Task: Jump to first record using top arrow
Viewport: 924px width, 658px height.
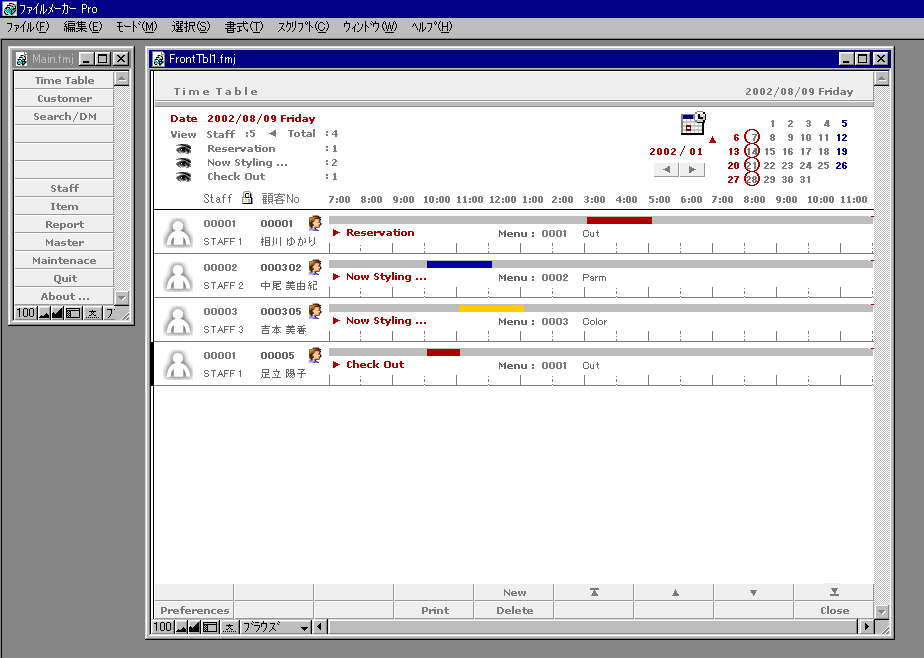Action: point(594,592)
